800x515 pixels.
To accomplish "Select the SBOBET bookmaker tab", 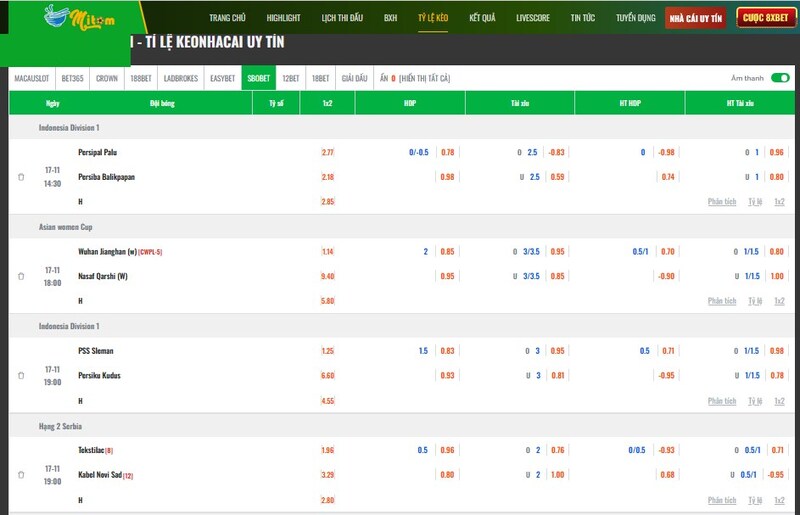I will click(258, 78).
